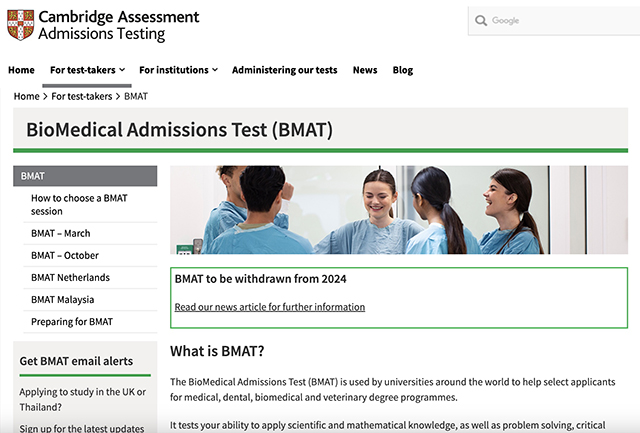Expand the For institutions dropdown
The image size is (640, 433).
click(x=178, y=70)
